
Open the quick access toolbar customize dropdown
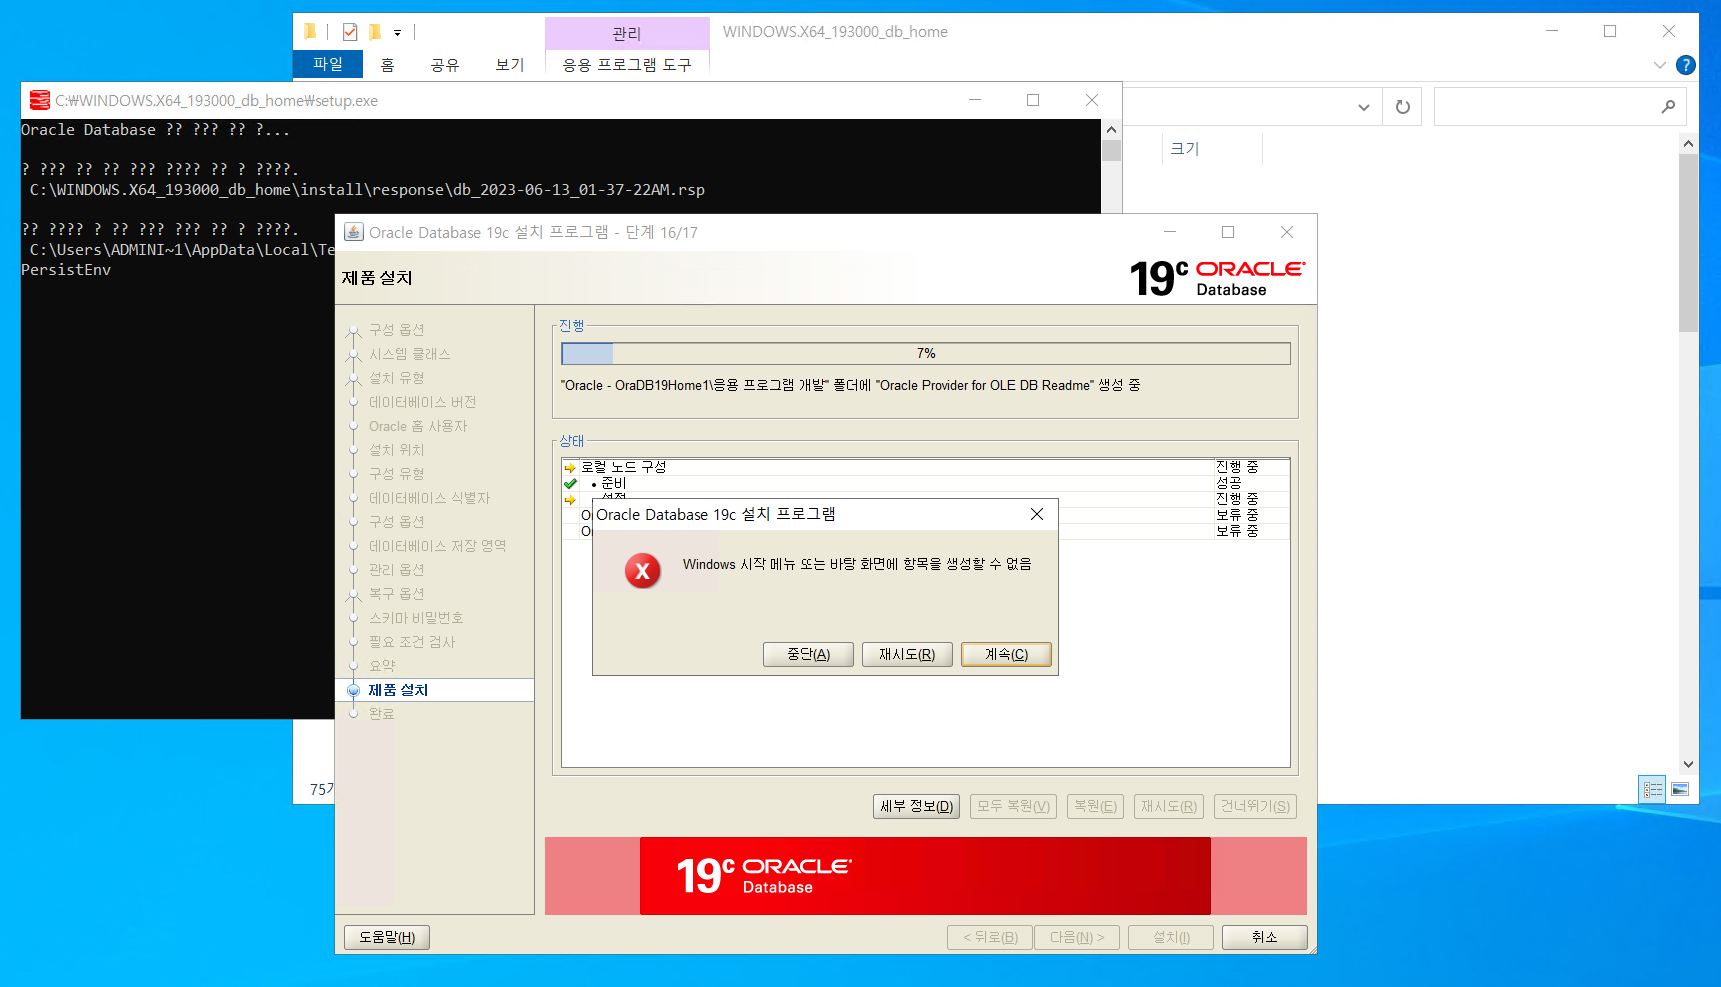(397, 33)
